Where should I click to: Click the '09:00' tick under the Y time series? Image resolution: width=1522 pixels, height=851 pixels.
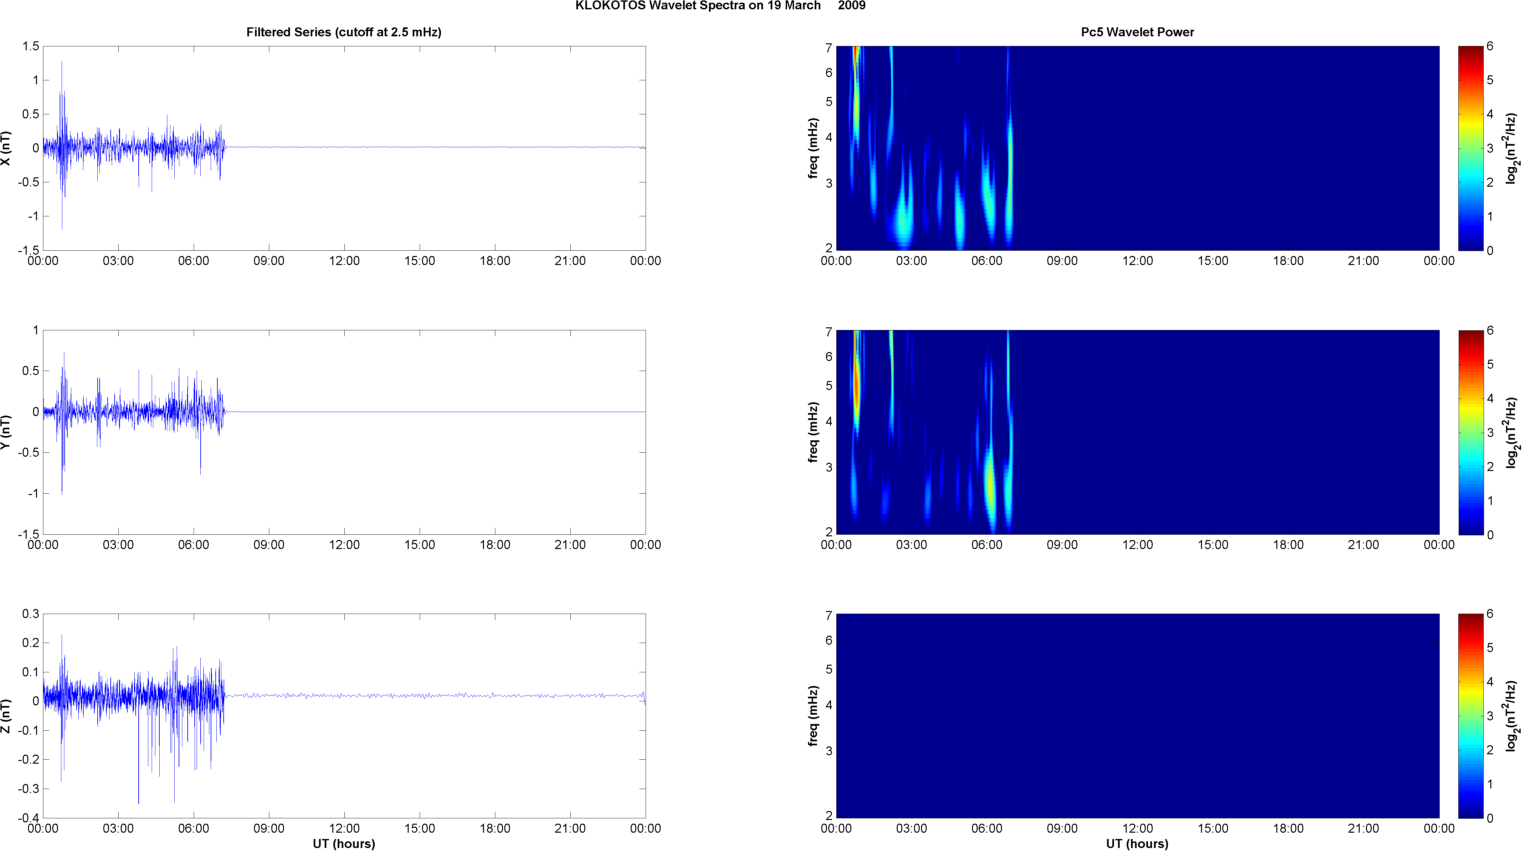click(269, 545)
